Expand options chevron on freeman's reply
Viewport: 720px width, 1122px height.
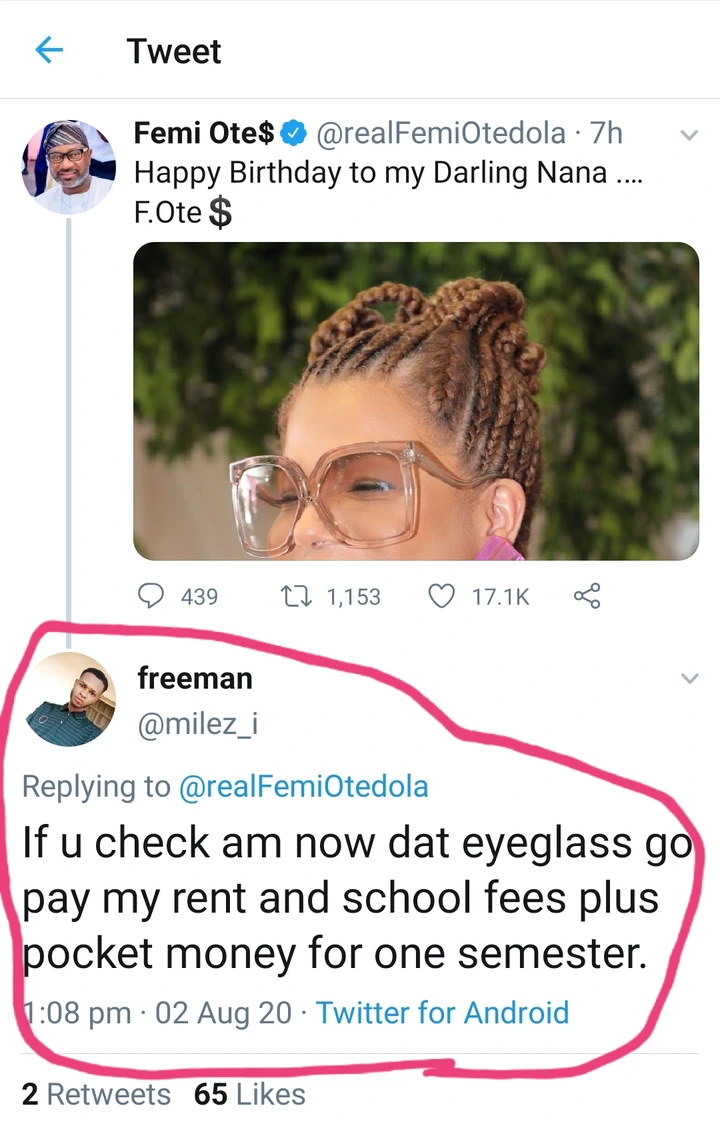689,679
